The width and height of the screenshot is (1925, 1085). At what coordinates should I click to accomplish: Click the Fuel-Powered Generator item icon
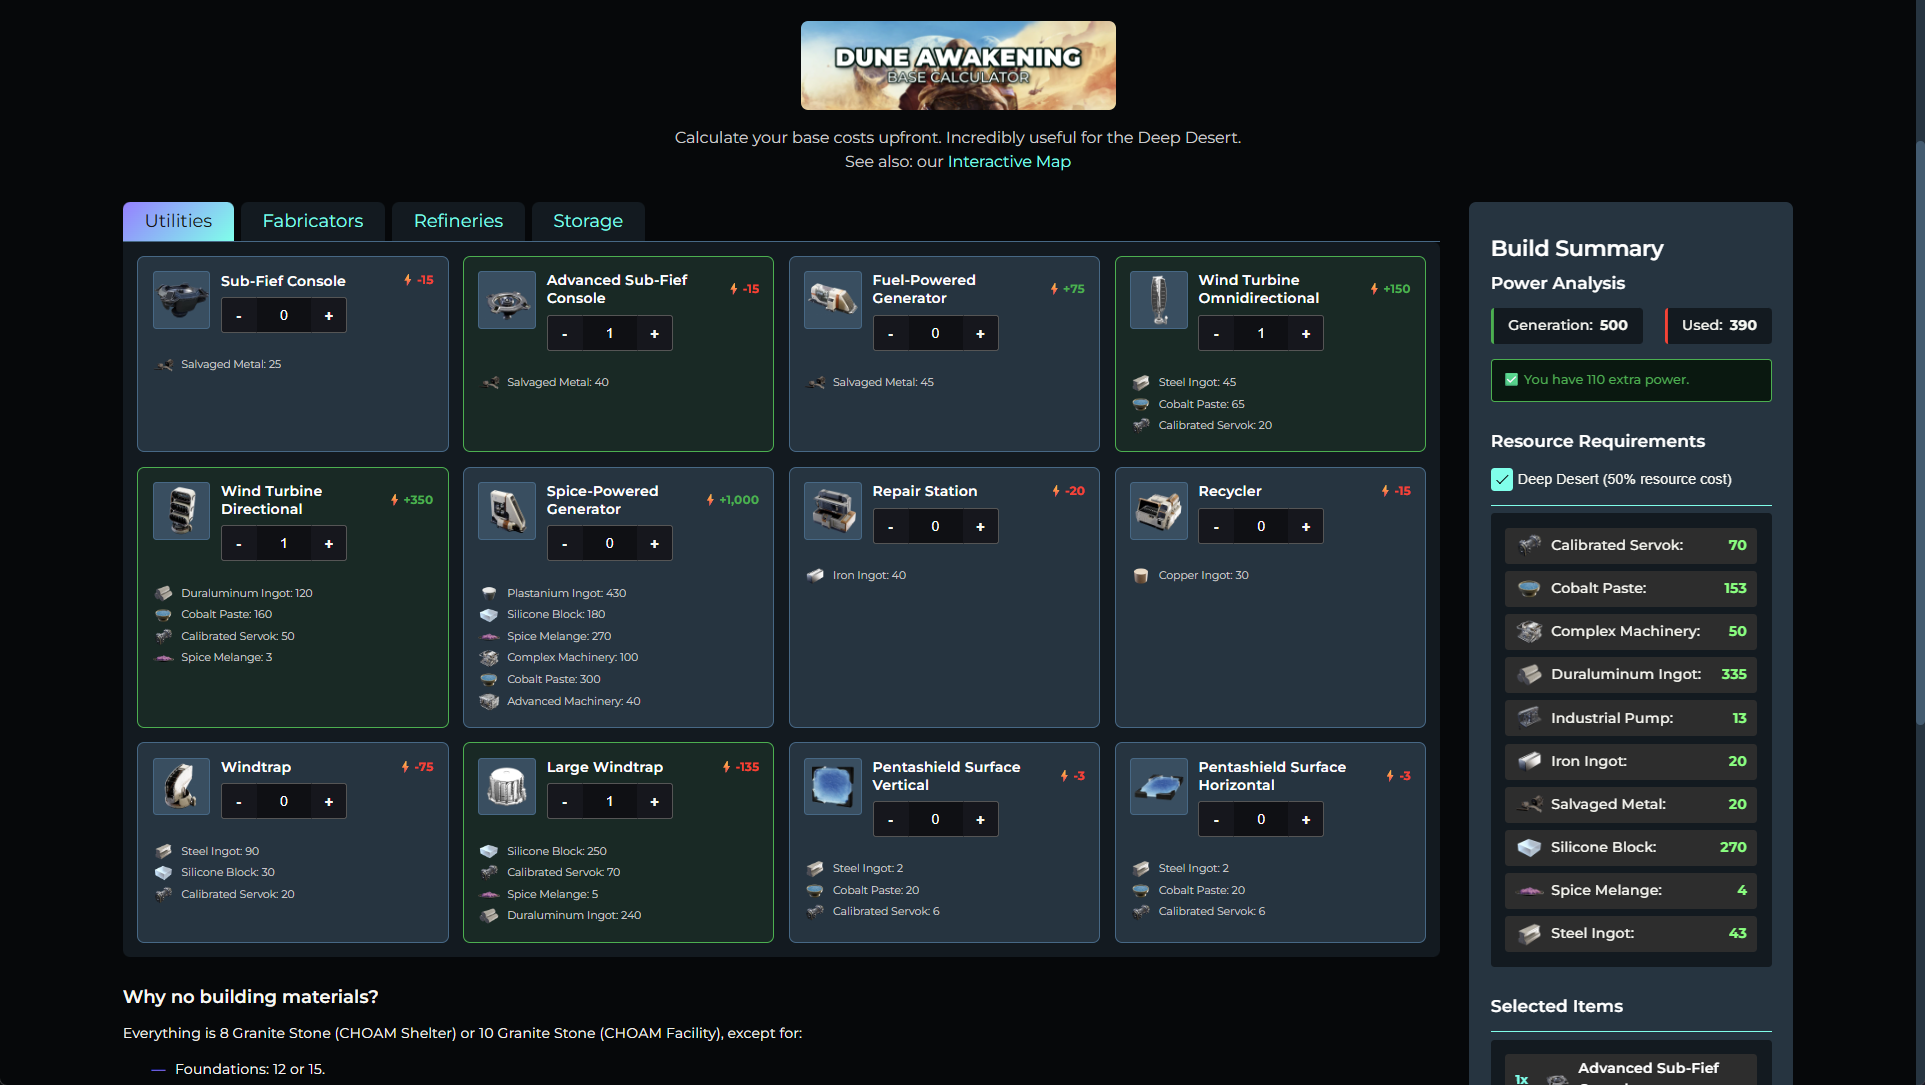(832, 300)
